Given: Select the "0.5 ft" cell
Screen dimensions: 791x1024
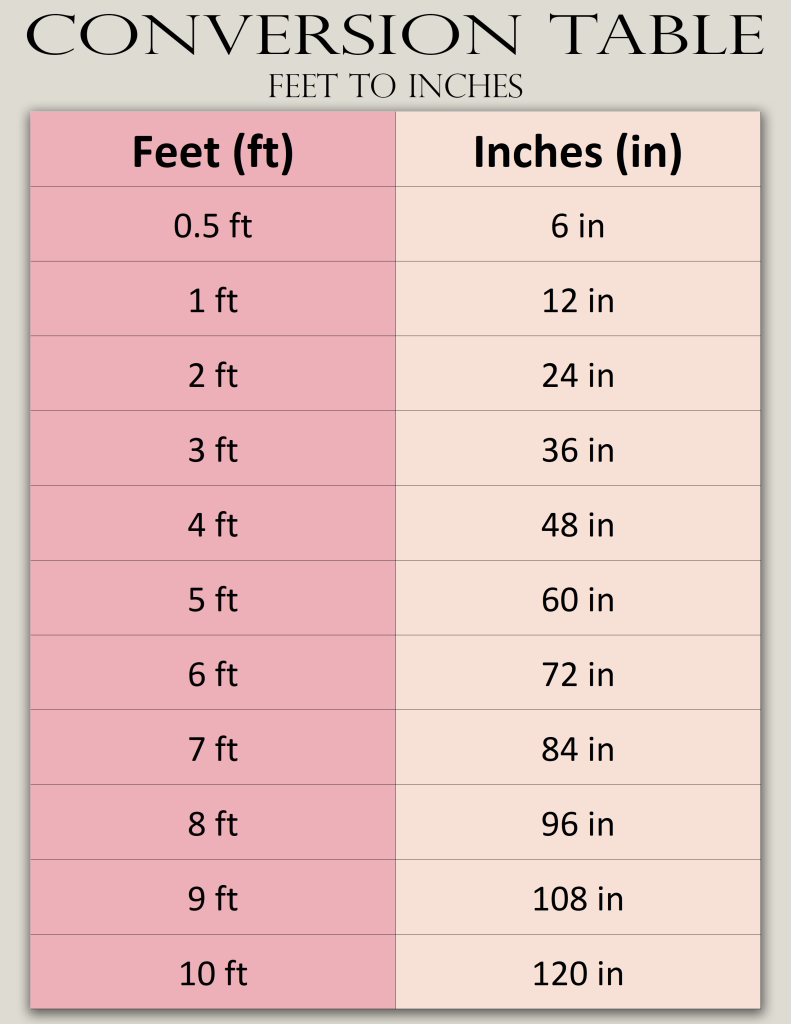Looking at the screenshot, I should [x=213, y=226].
